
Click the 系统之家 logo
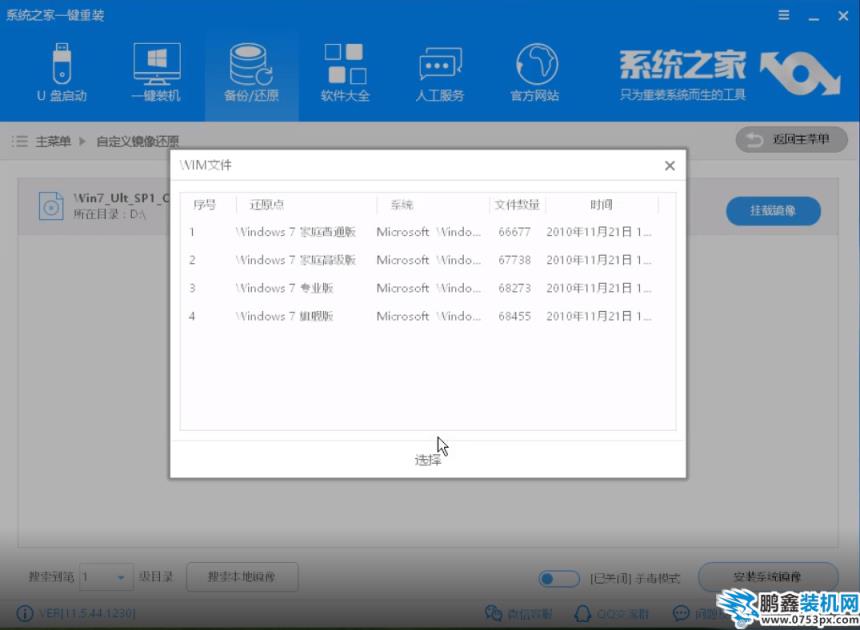pos(729,75)
